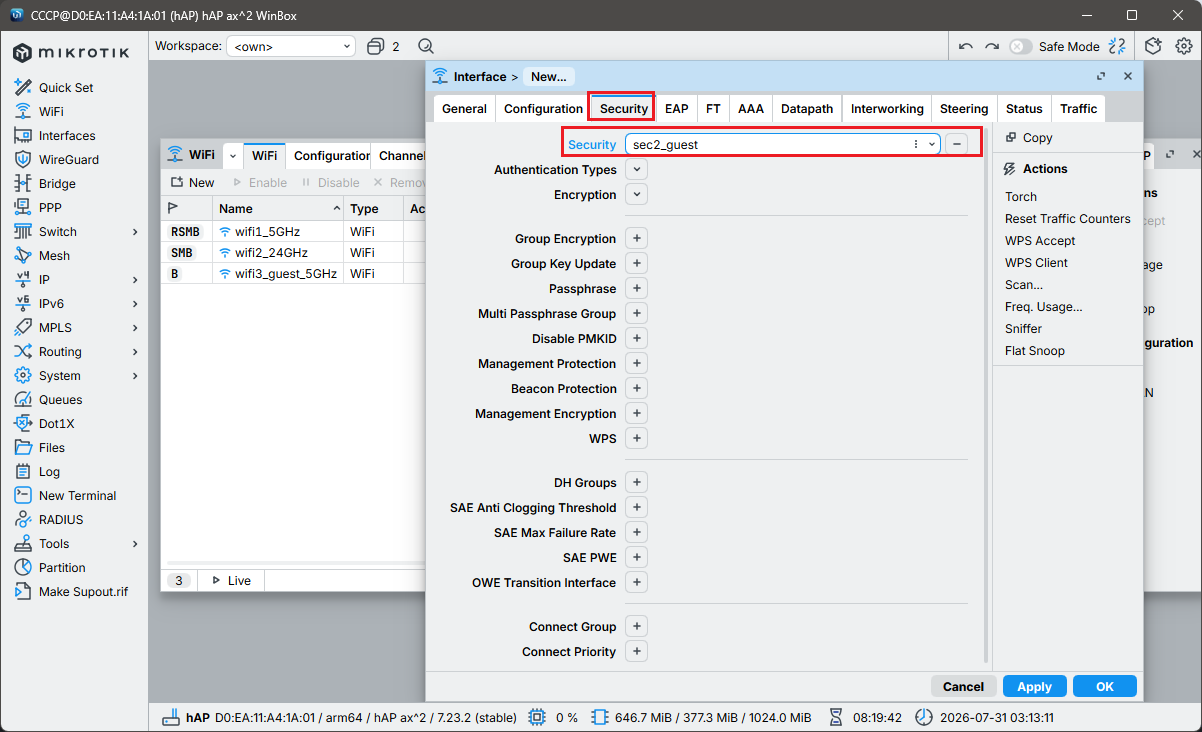Viewport: 1202px width, 732px height.
Task: Click Copy in the side panel
Action: pyautogui.click(x=1029, y=138)
